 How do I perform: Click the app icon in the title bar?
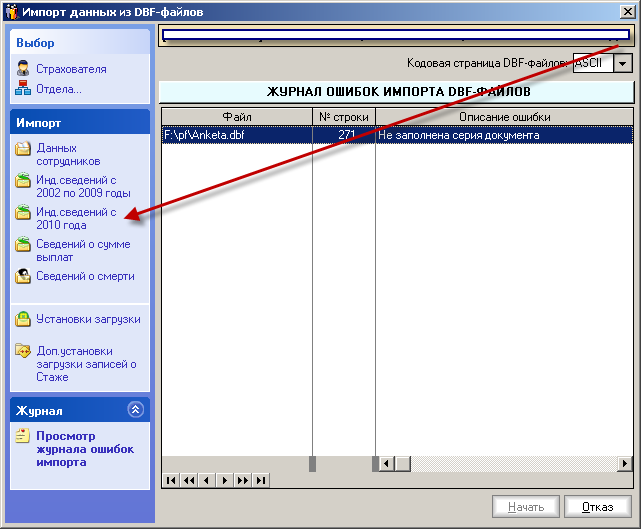12,11
